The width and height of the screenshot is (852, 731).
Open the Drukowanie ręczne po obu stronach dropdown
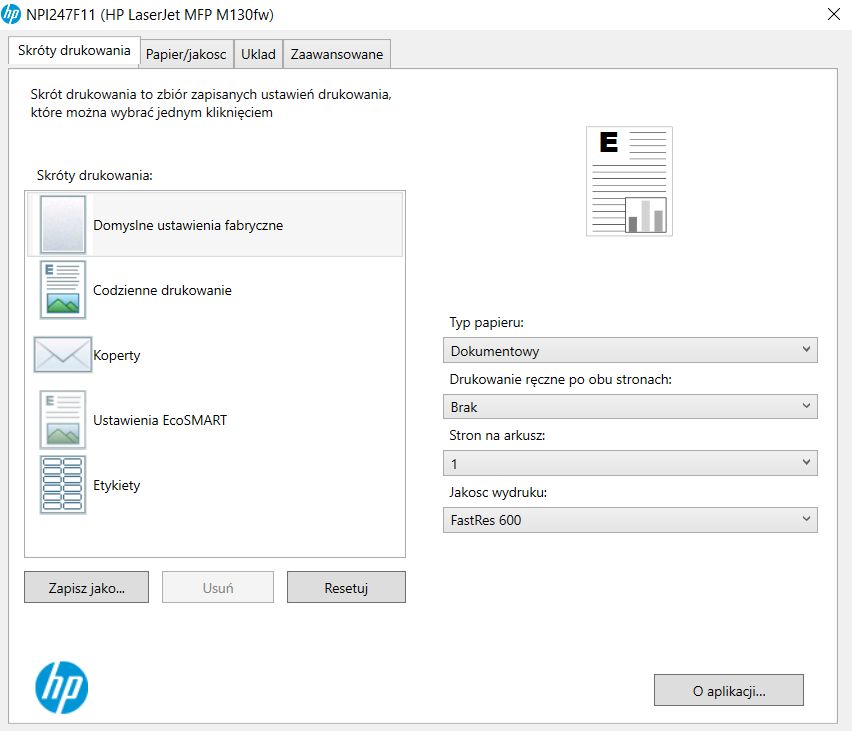[630, 407]
